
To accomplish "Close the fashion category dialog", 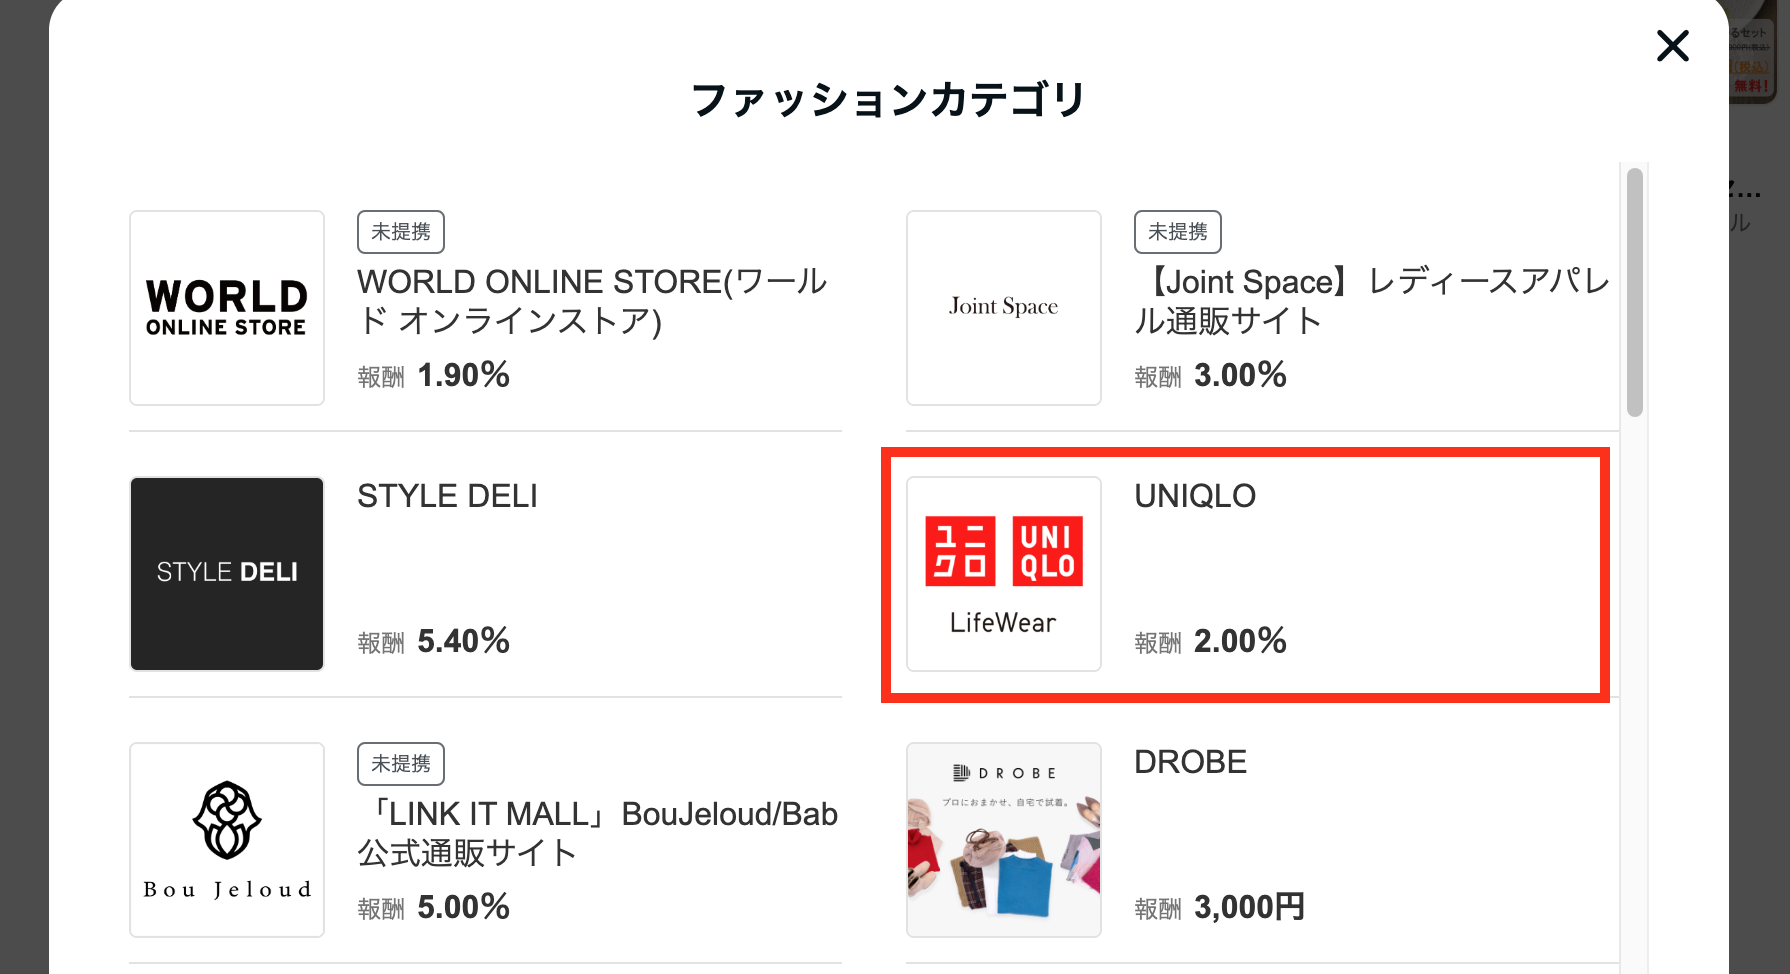I will (1672, 46).
